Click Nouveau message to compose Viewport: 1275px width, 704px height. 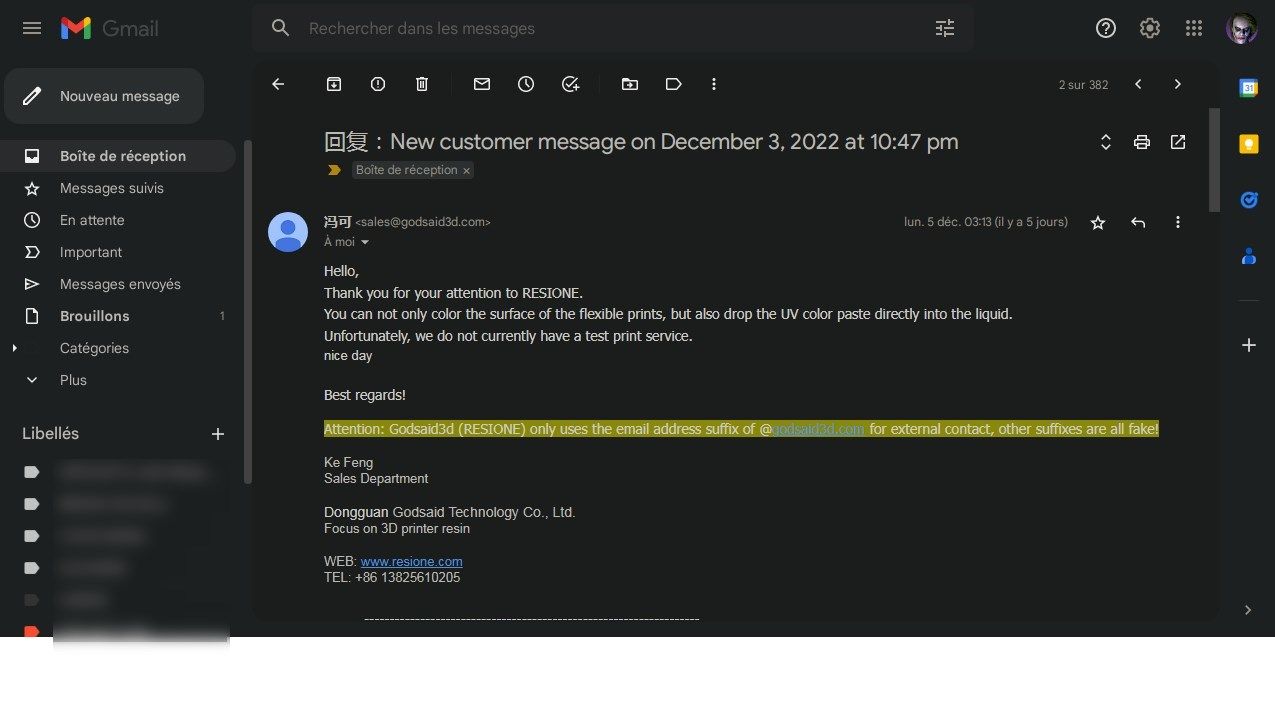104,96
